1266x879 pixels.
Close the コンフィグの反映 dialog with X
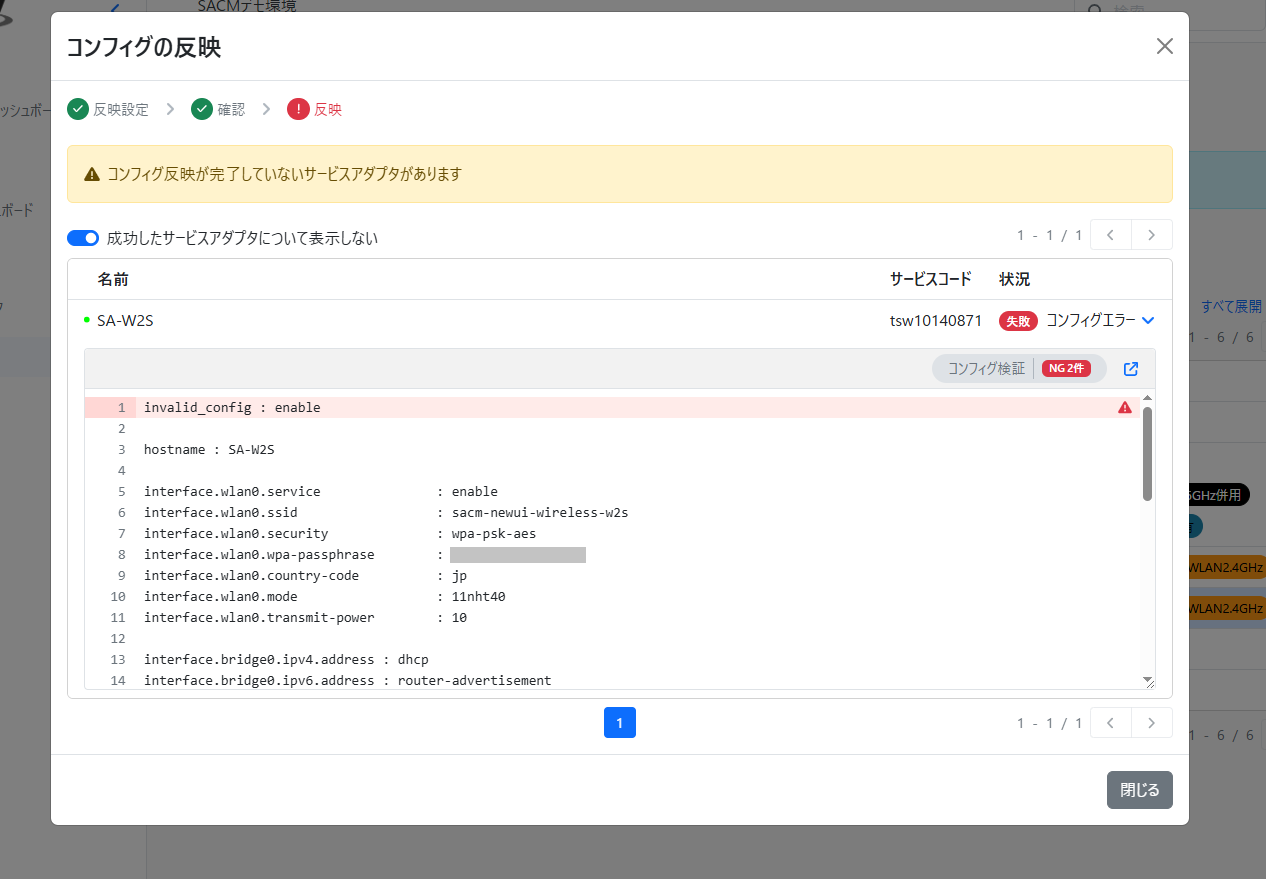(1164, 46)
